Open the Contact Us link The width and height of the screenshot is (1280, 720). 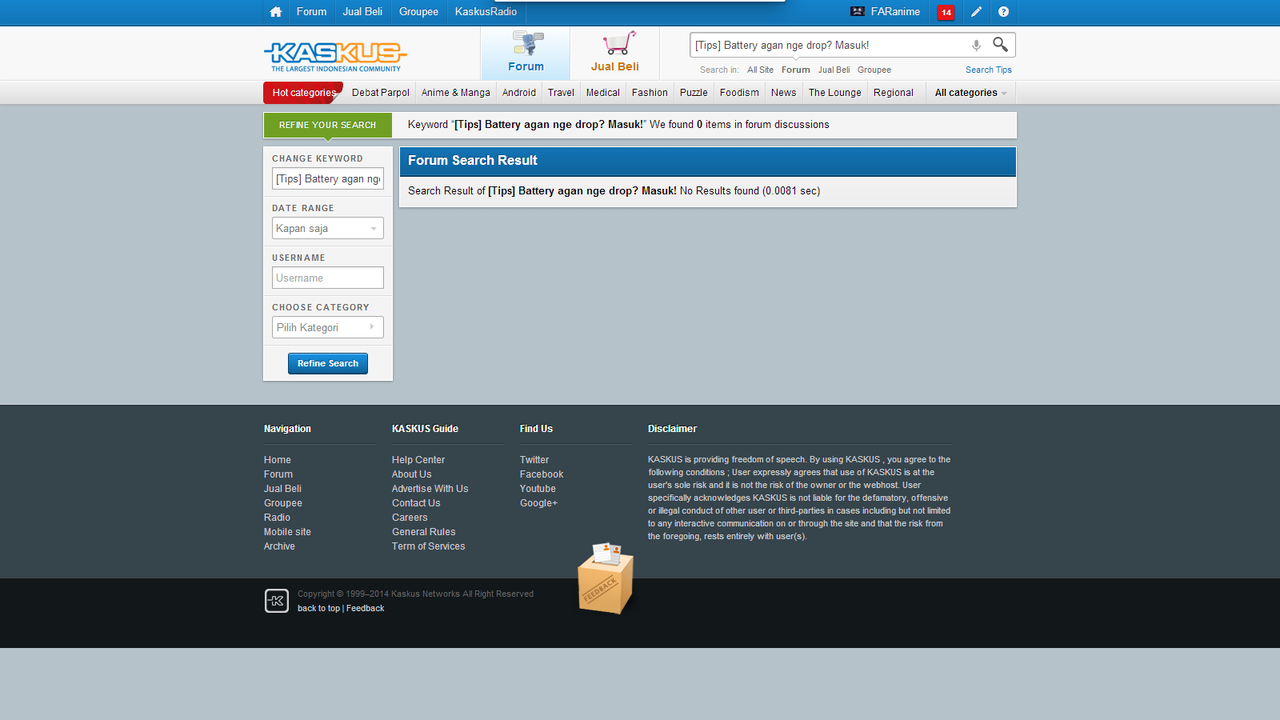click(x=416, y=503)
